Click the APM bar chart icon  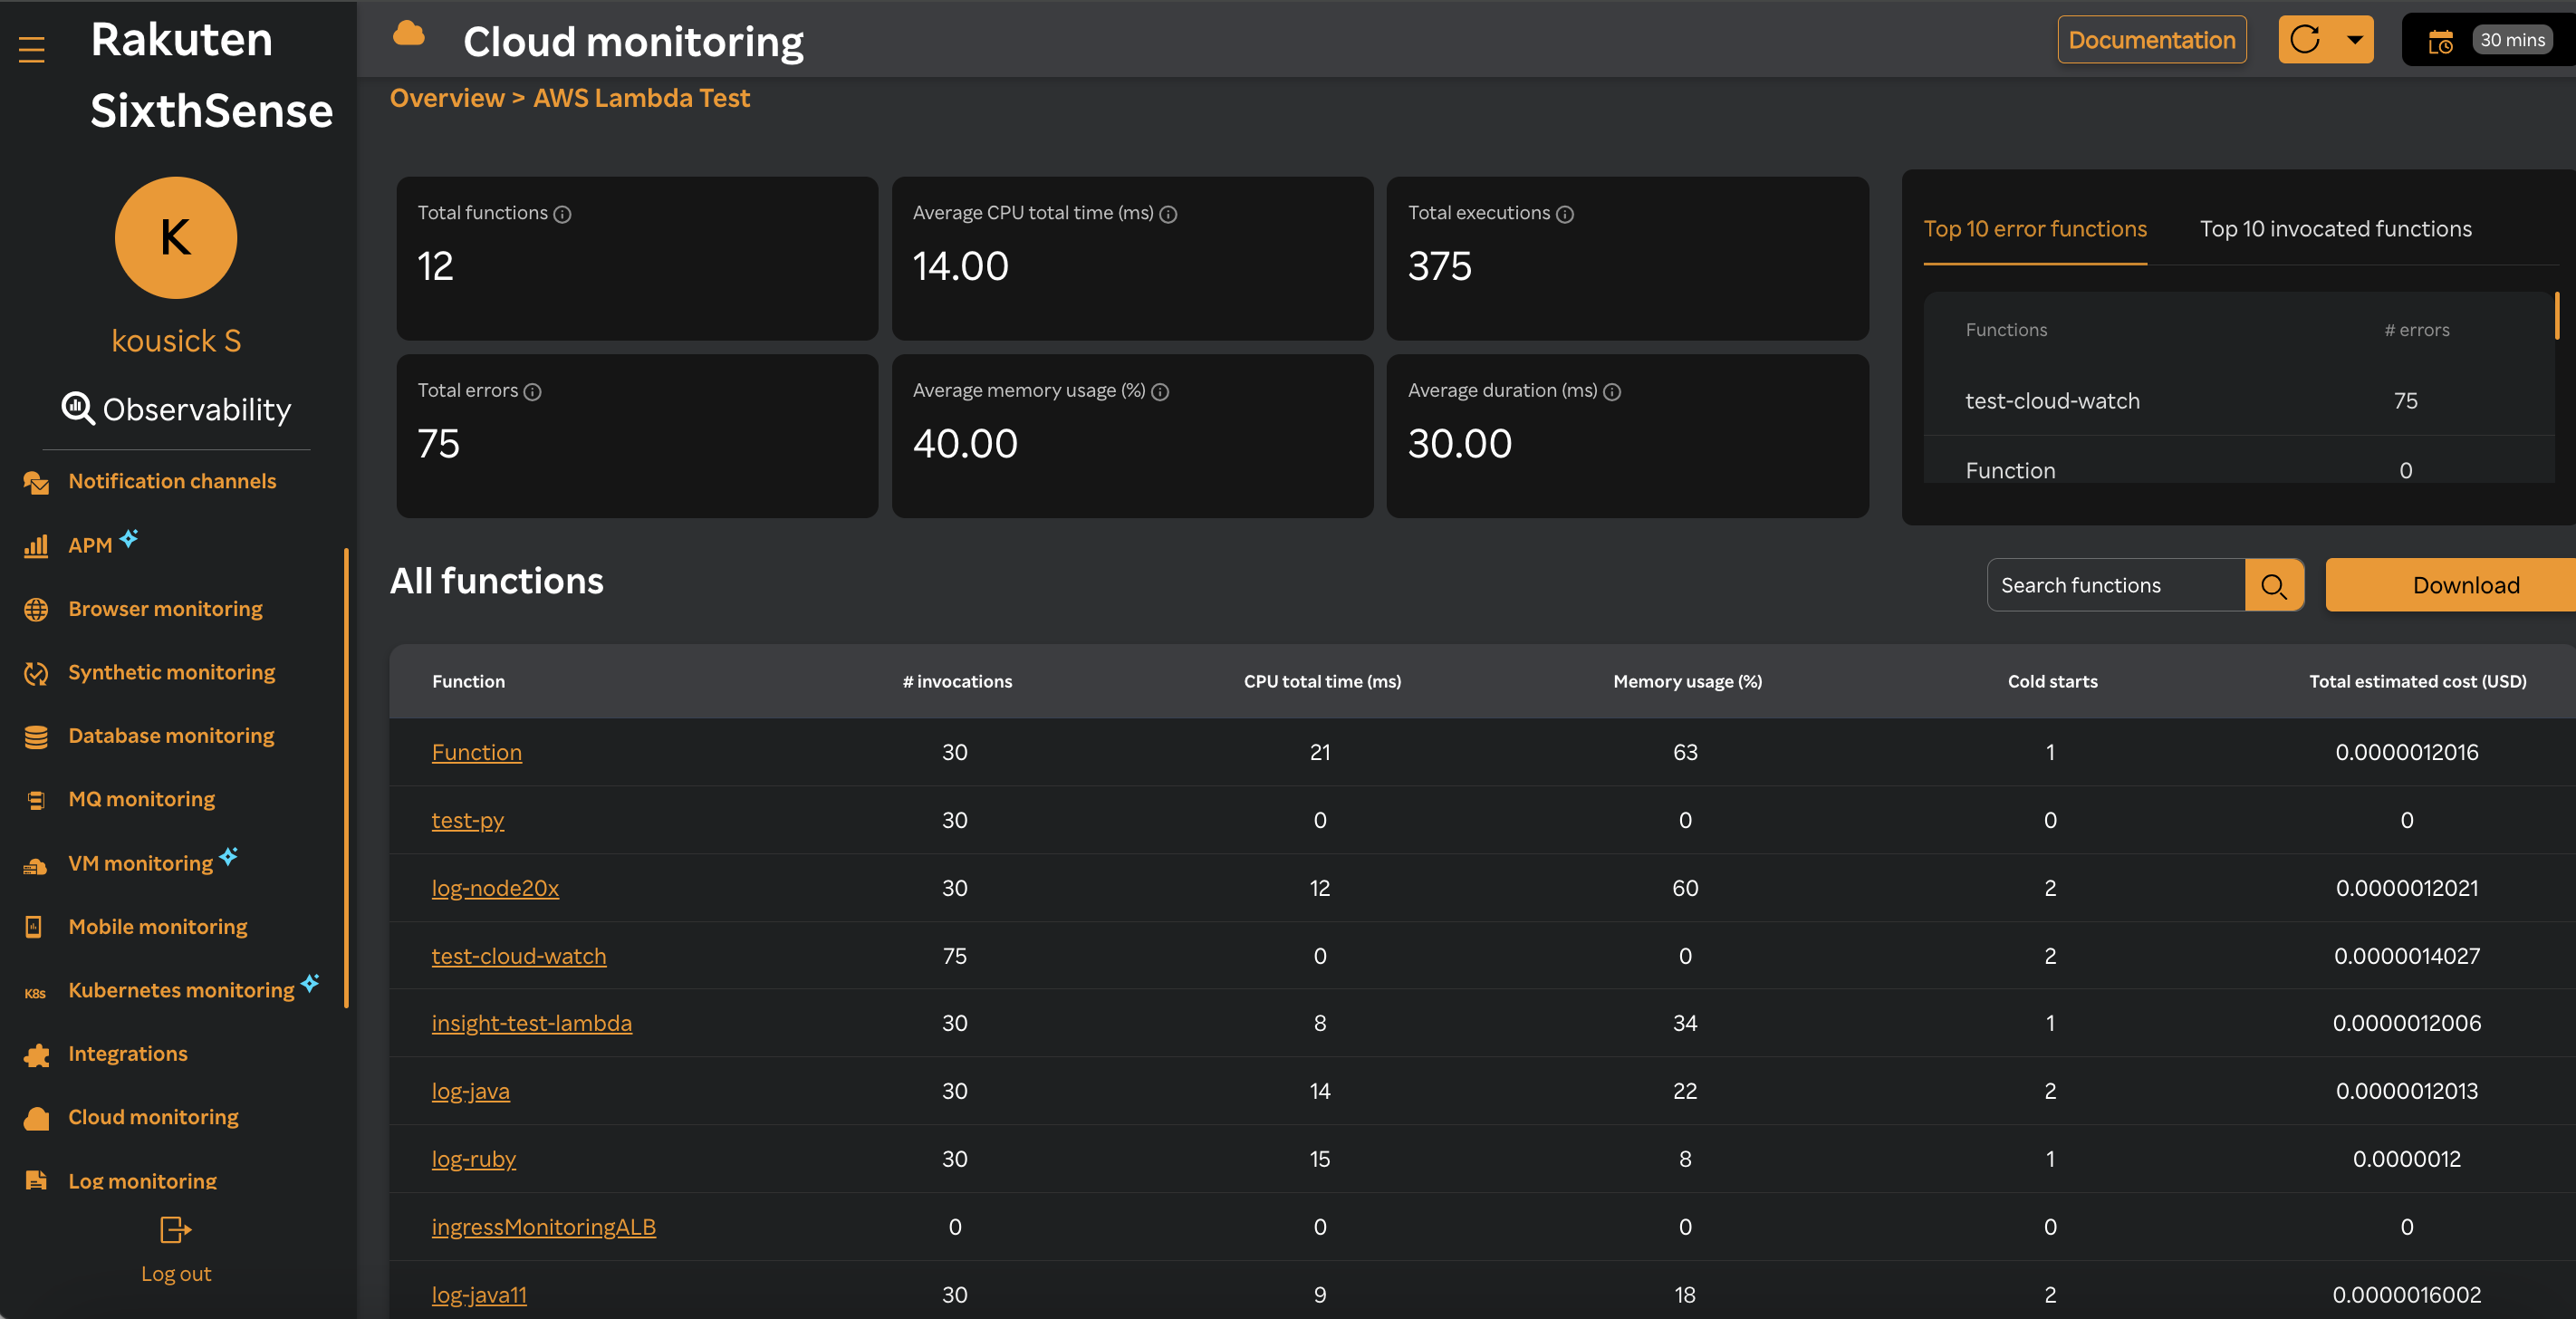[x=36, y=546]
